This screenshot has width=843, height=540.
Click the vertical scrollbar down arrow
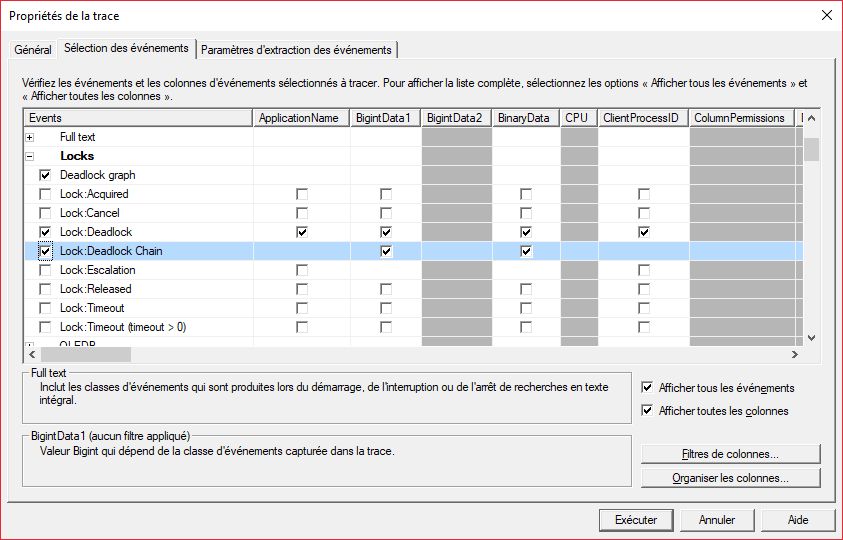click(x=812, y=339)
